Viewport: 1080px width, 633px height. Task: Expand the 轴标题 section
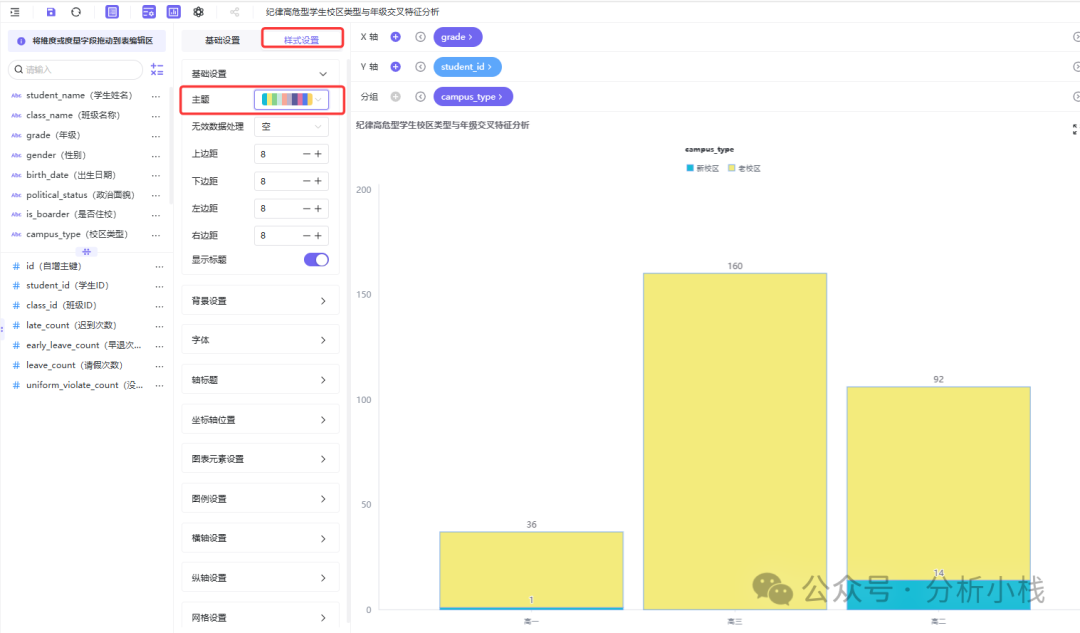(x=260, y=380)
